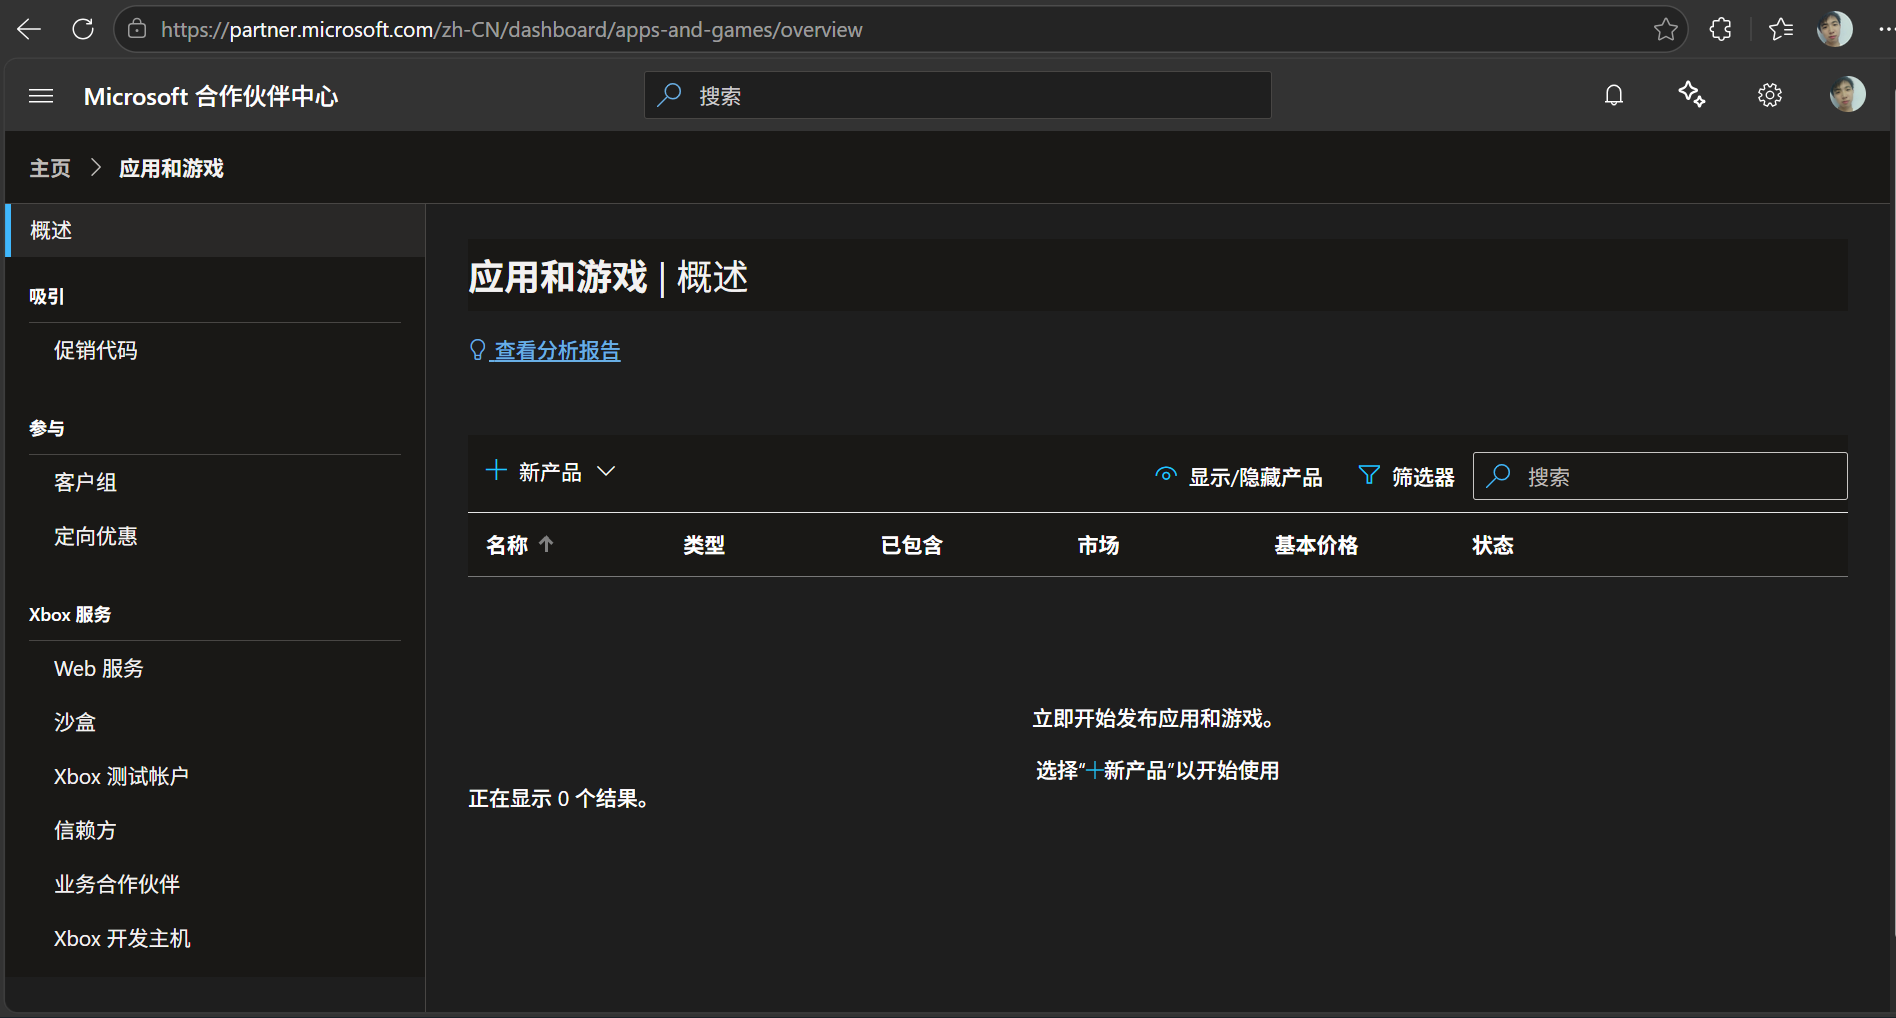Screen dimensions: 1896x1018
Task: Open 业务合作伙伴 in the sidebar
Action: pos(117,884)
